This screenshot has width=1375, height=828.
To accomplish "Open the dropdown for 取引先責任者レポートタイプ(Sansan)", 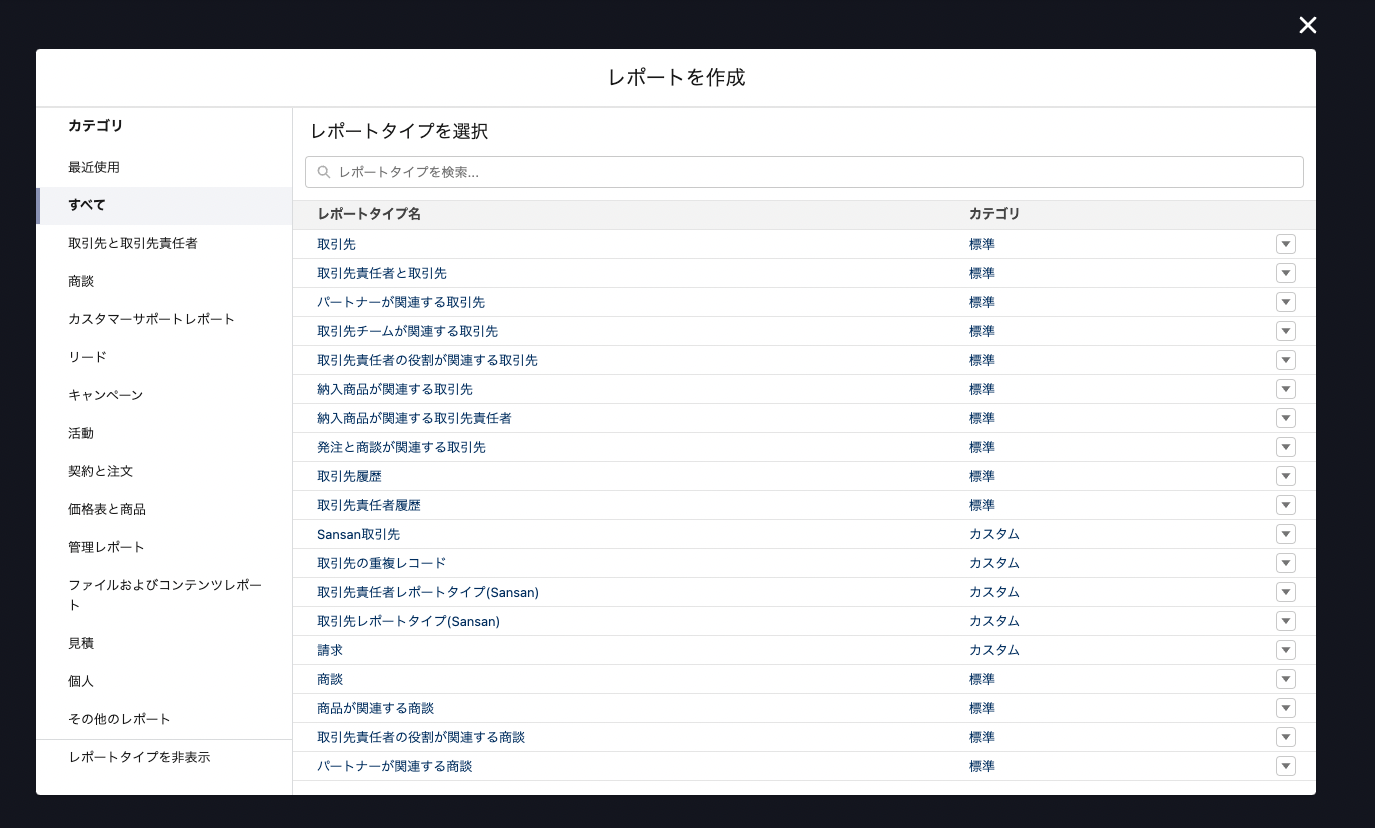I will pyautogui.click(x=1286, y=592).
